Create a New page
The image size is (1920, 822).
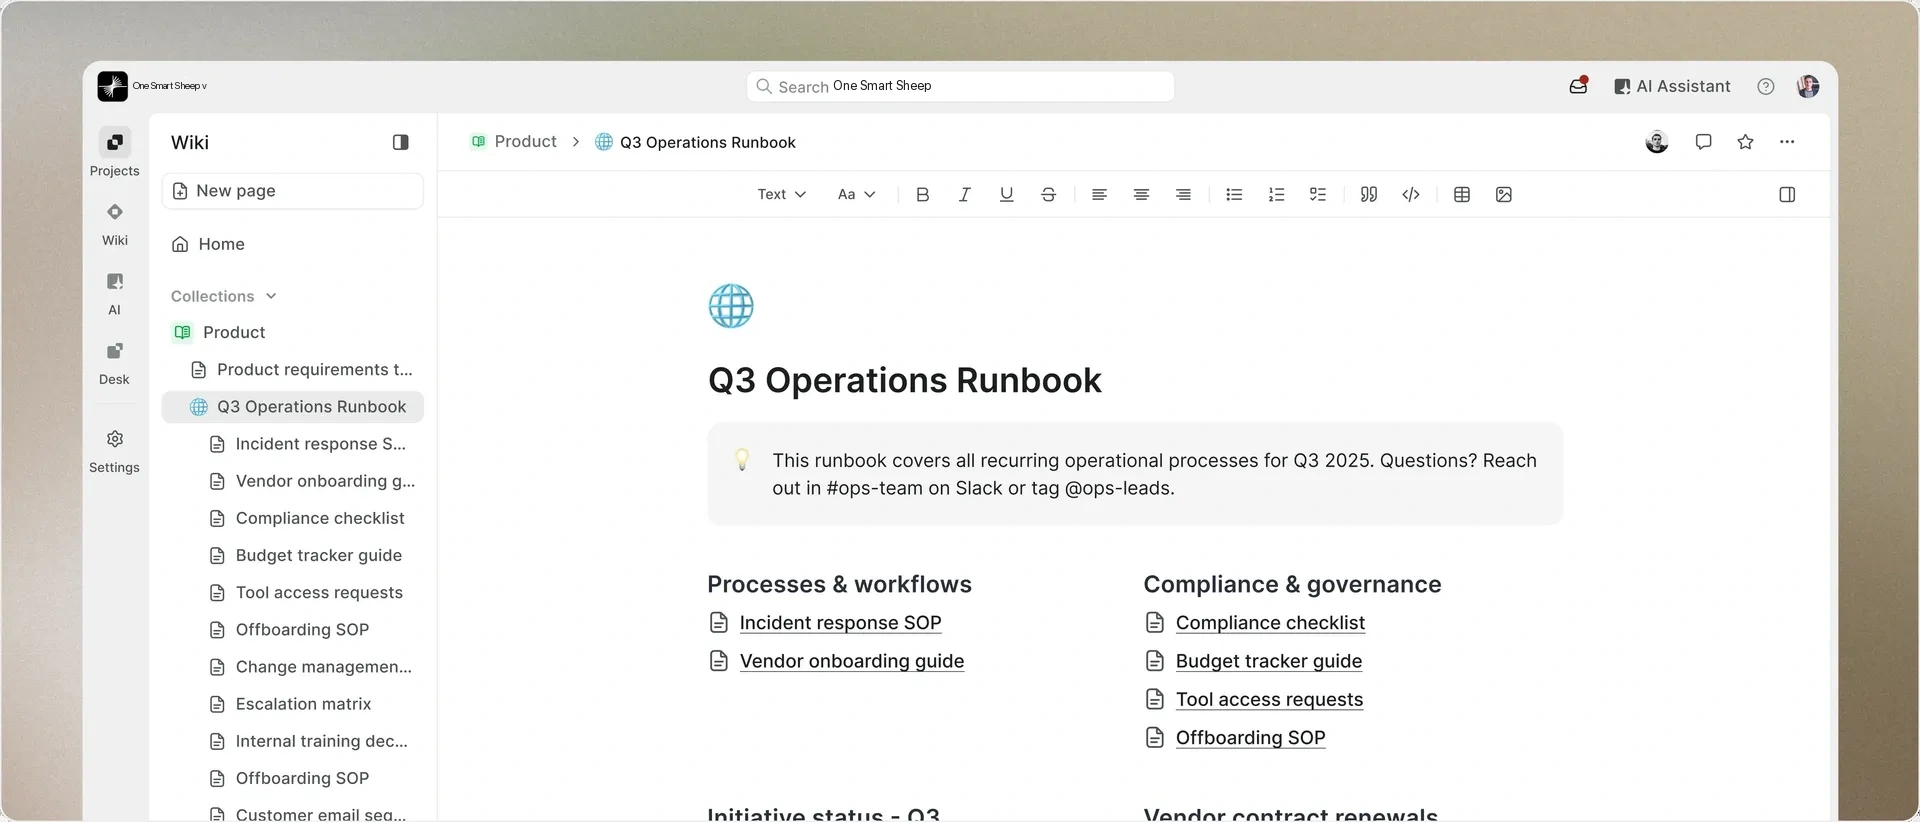[x=292, y=191]
